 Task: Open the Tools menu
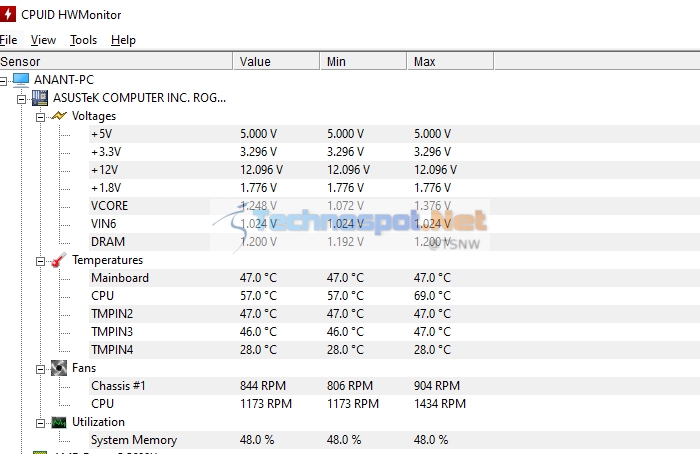click(83, 40)
